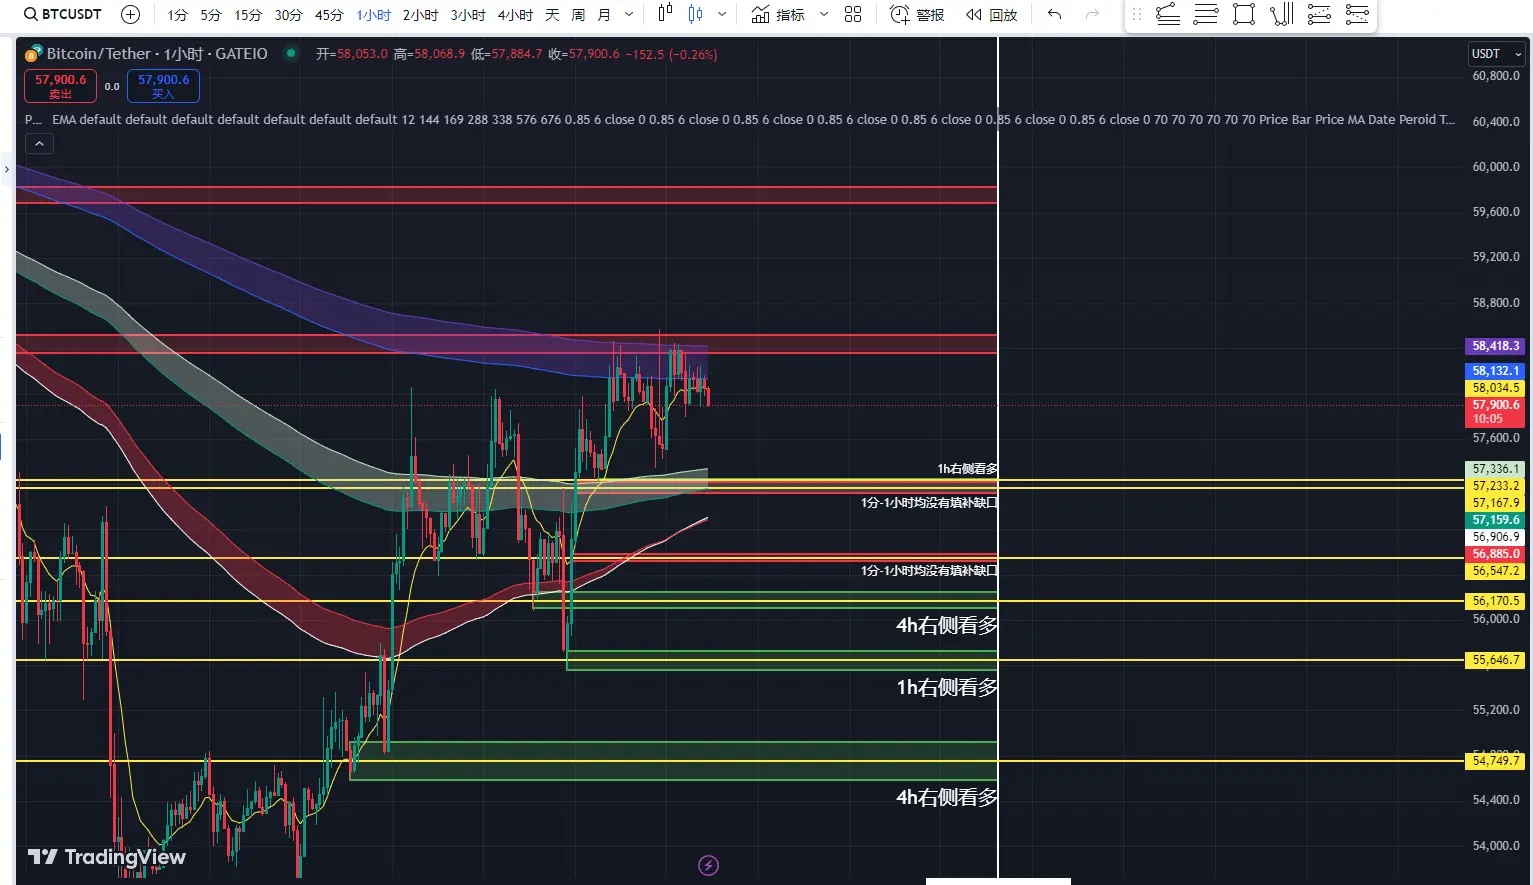Click the Bitcoin/Tether chart title
Screen dimensions: 1533x885
click(x=157, y=54)
